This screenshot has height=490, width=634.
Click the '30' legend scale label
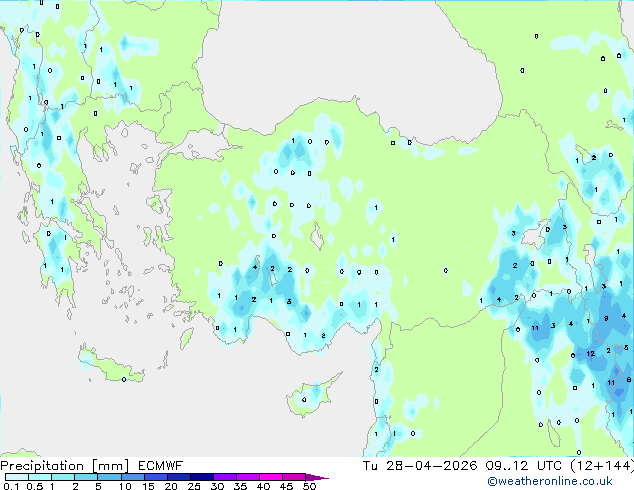217,486
